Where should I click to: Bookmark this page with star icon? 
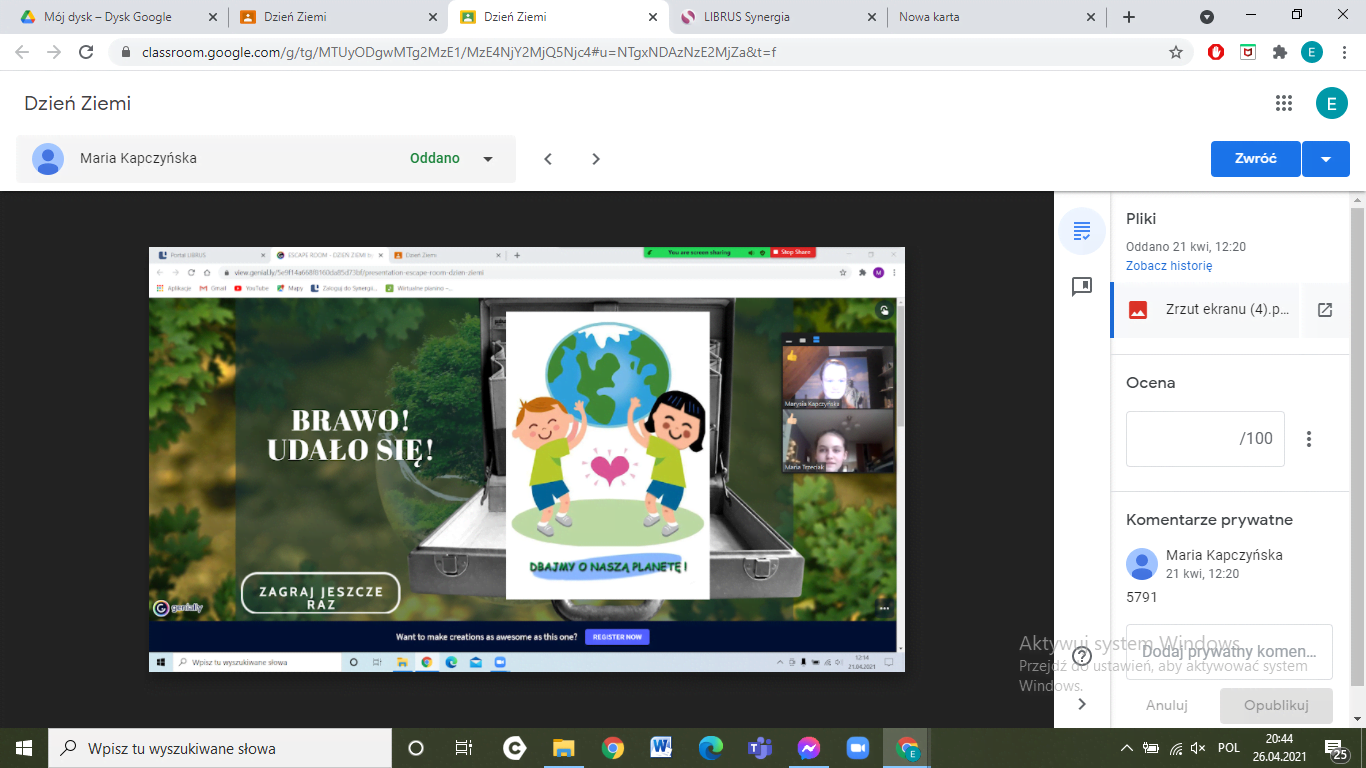pyautogui.click(x=1176, y=53)
